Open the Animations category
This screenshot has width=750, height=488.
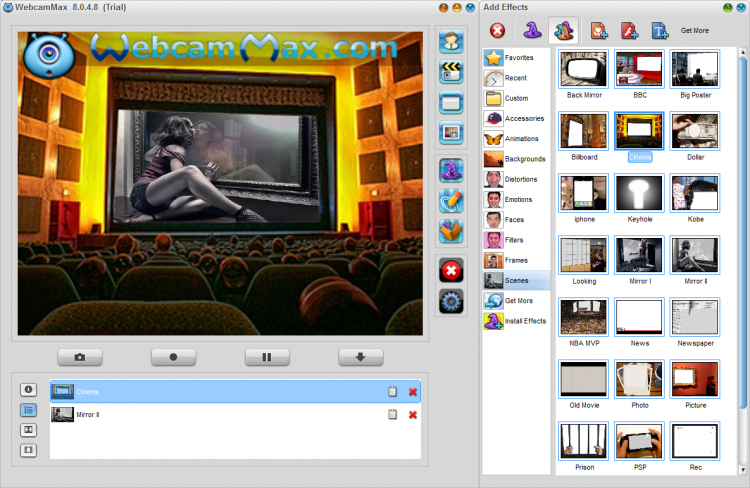516,139
